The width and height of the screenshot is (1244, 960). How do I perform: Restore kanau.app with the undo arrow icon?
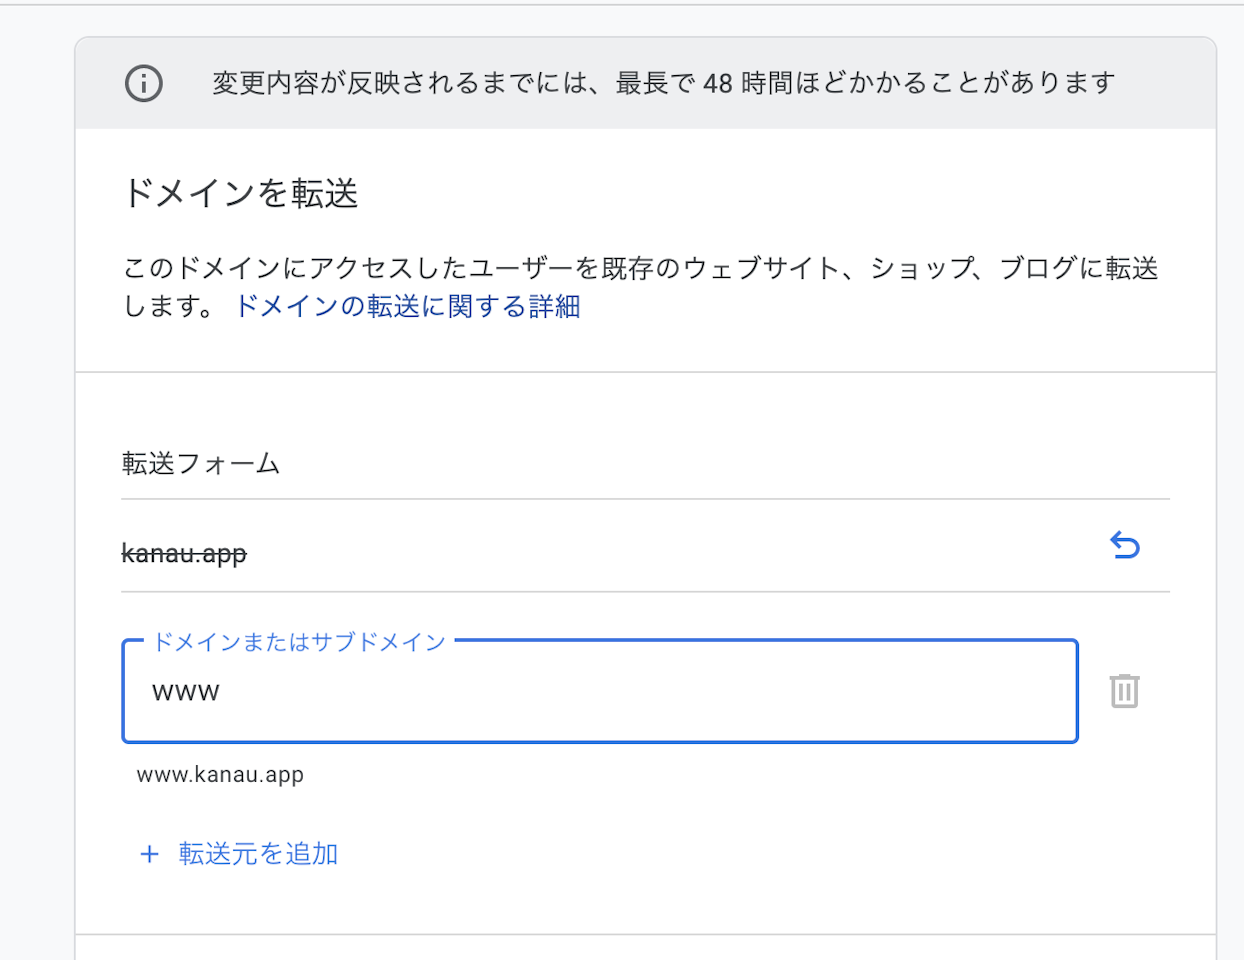click(1125, 546)
